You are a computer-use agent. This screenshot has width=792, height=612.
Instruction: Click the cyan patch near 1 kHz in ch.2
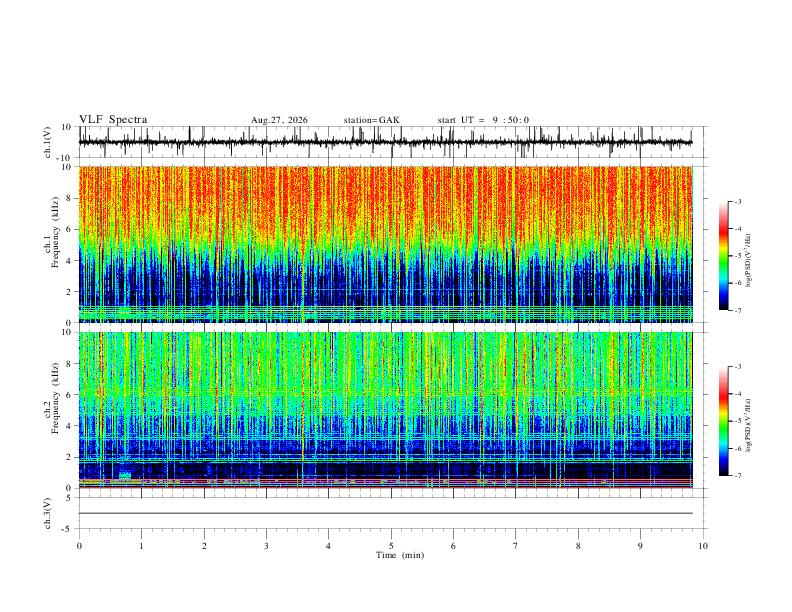125,475
